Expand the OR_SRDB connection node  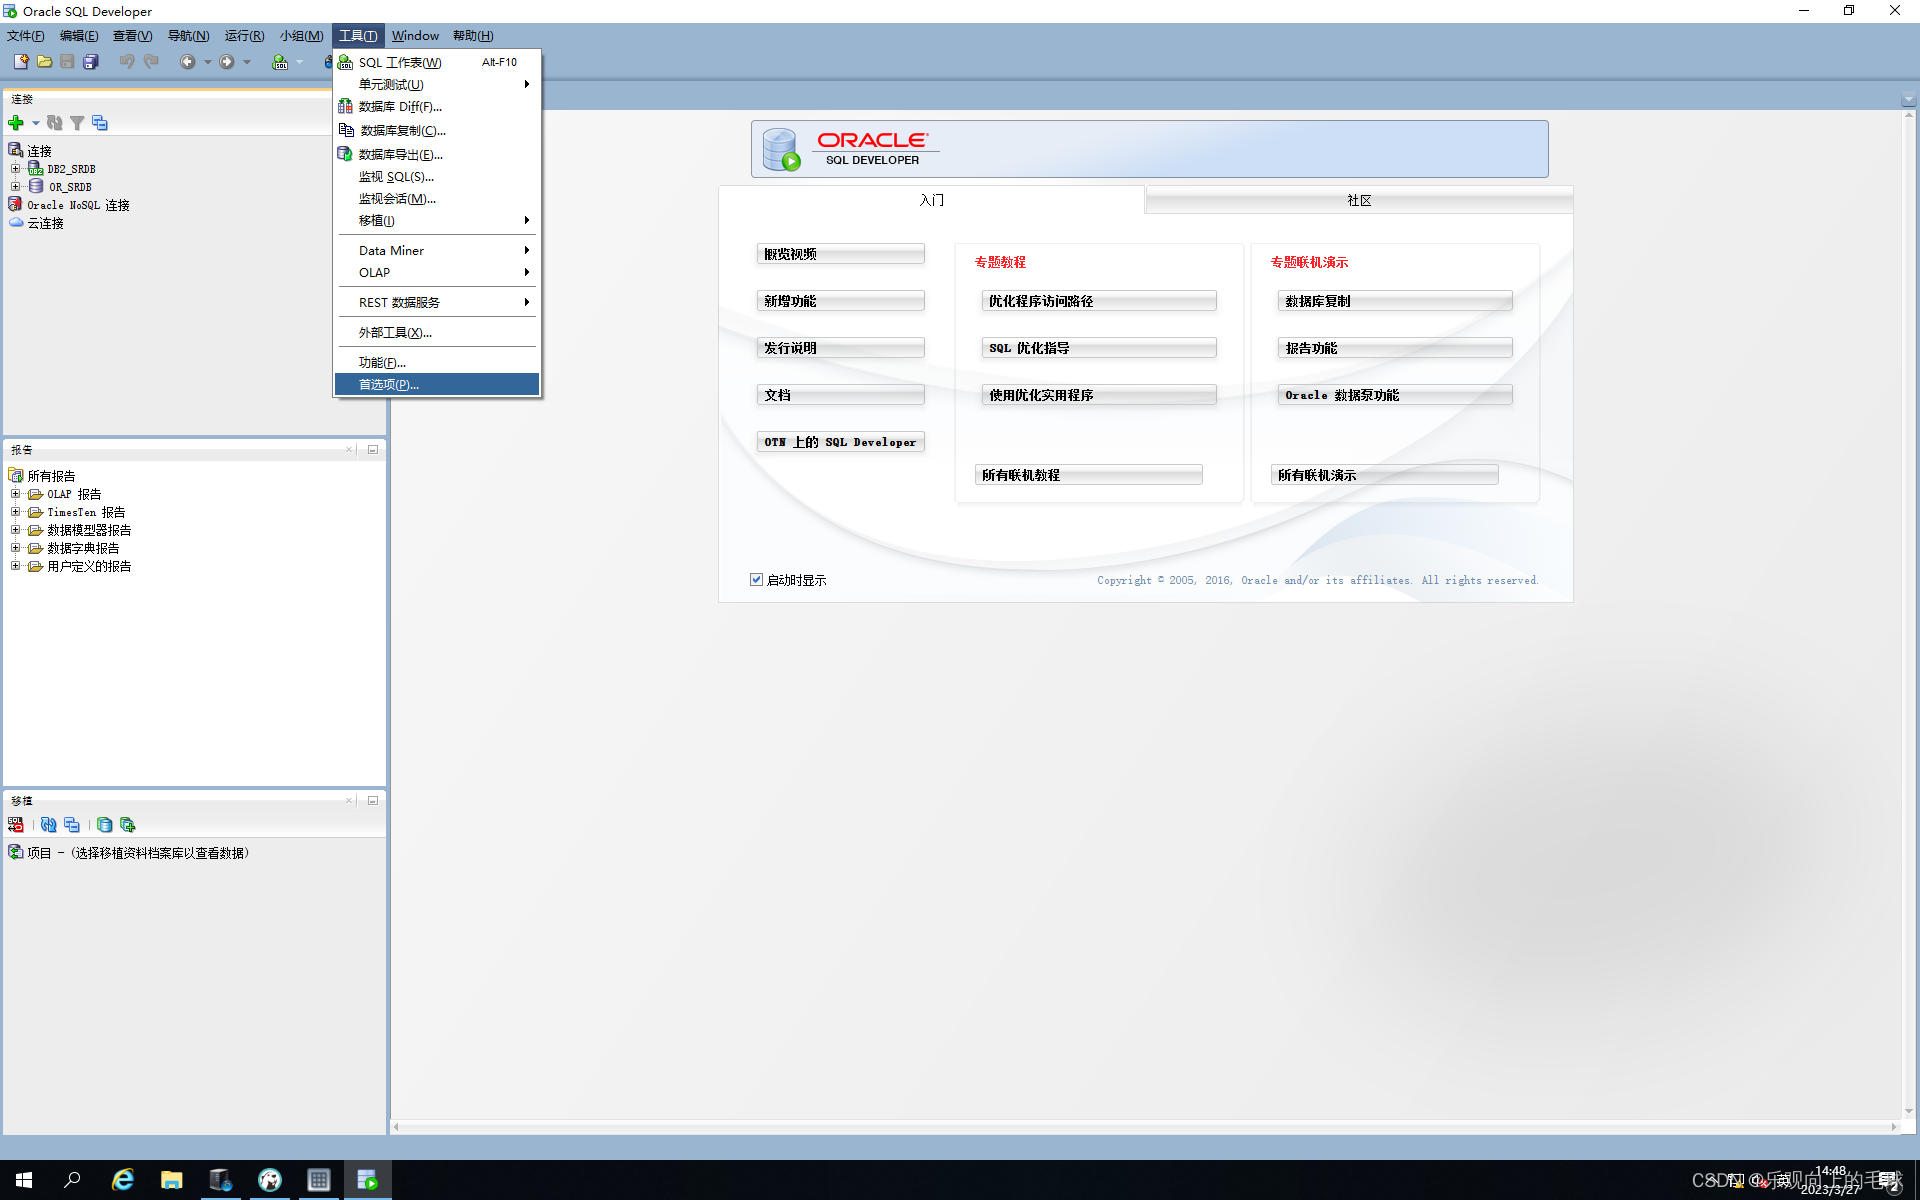(15, 187)
